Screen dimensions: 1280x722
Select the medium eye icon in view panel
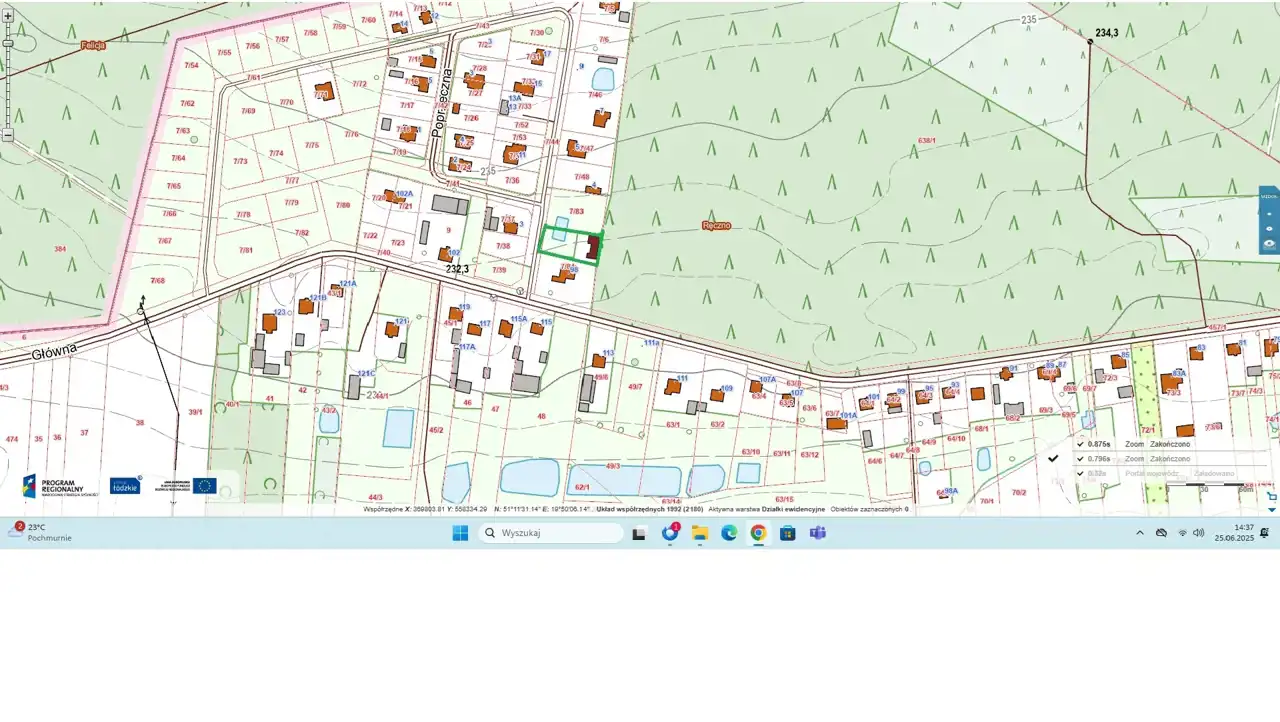click(x=1269, y=228)
